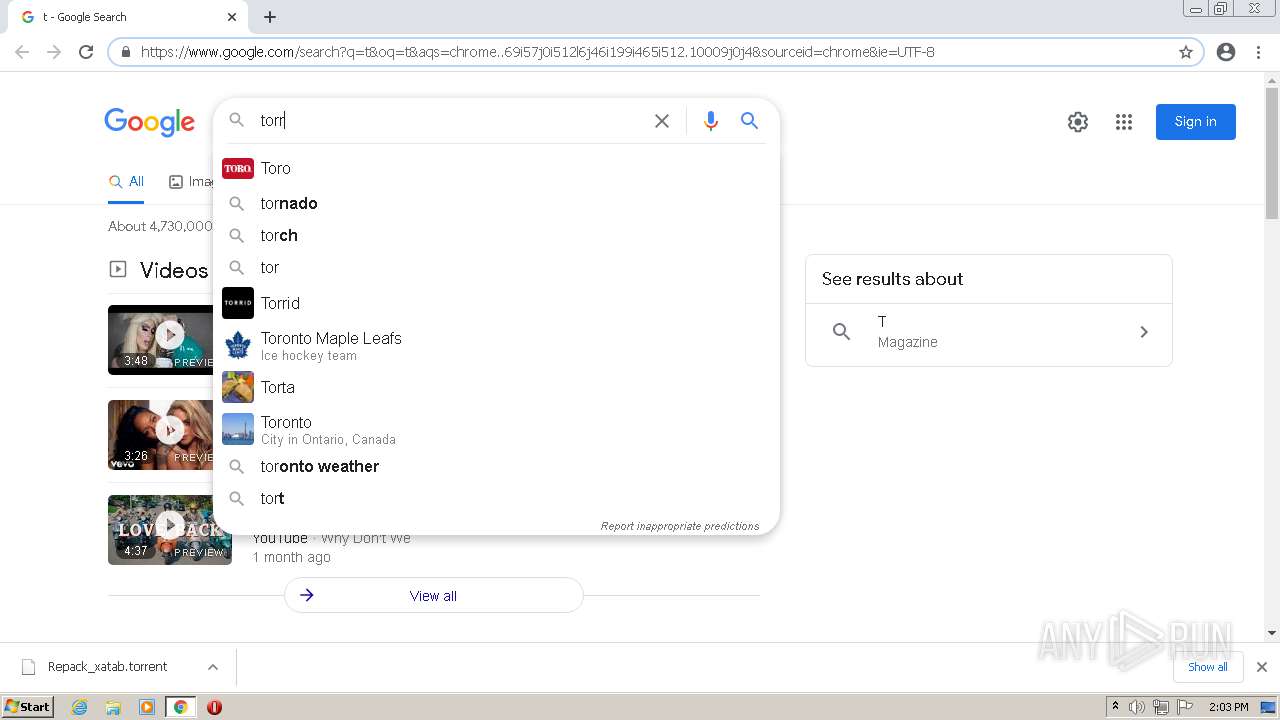Screen dimensions: 1280x720
Task: Launch Internet Explorer from the taskbar
Action: pos(80,707)
